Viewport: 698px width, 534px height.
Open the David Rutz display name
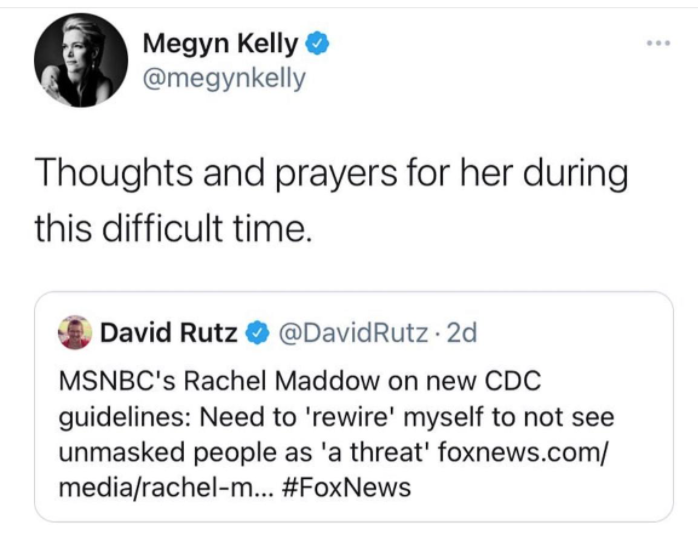pyautogui.click(x=169, y=333)
